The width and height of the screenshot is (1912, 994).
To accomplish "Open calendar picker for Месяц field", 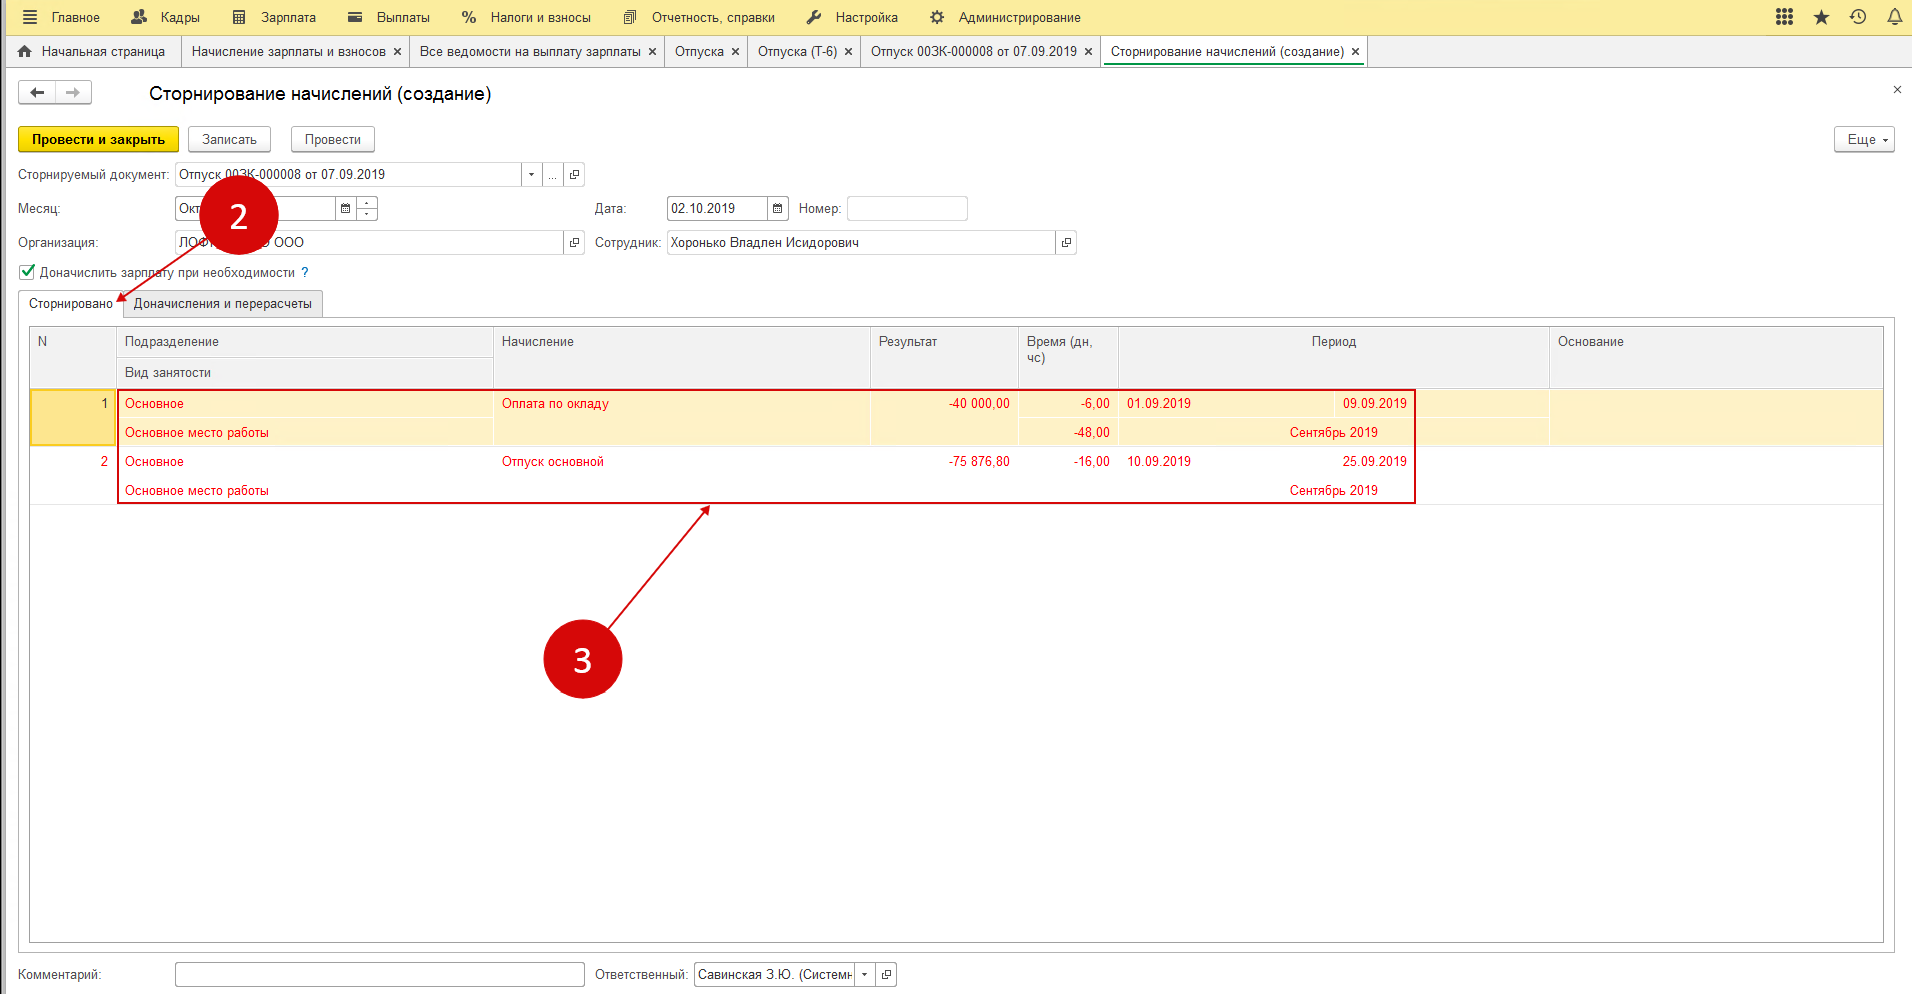I will tap(346, 208).
